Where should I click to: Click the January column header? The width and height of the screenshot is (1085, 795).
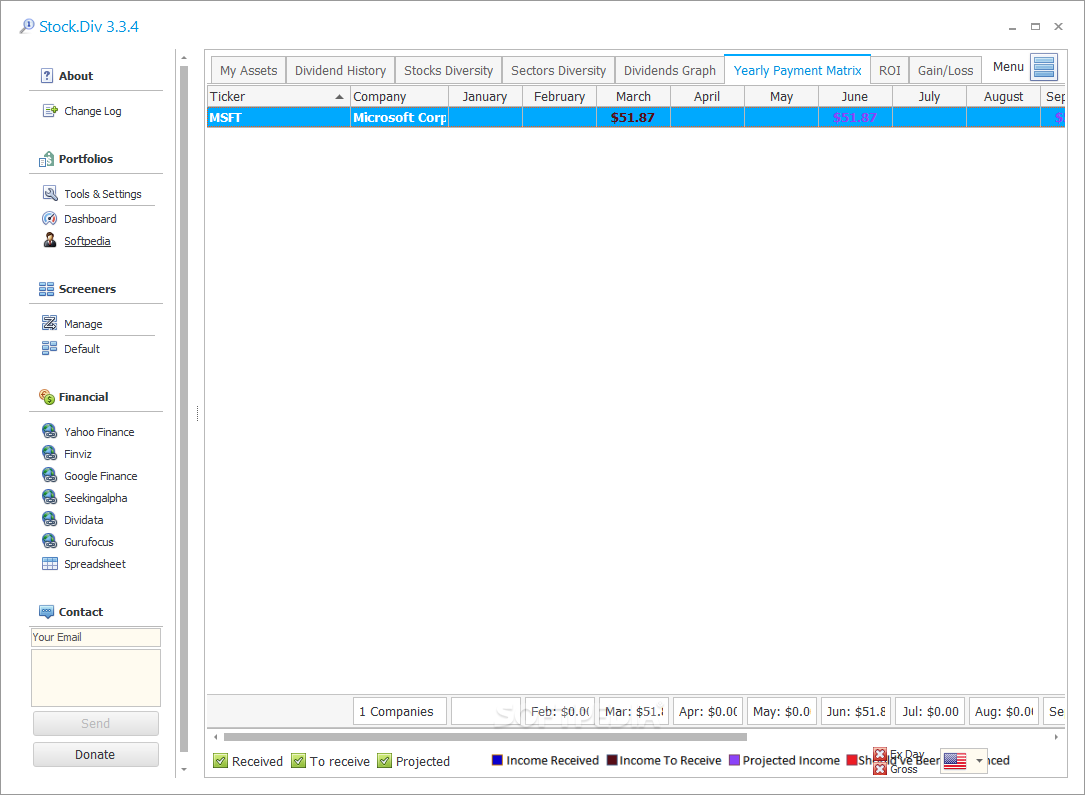[485, 97]
